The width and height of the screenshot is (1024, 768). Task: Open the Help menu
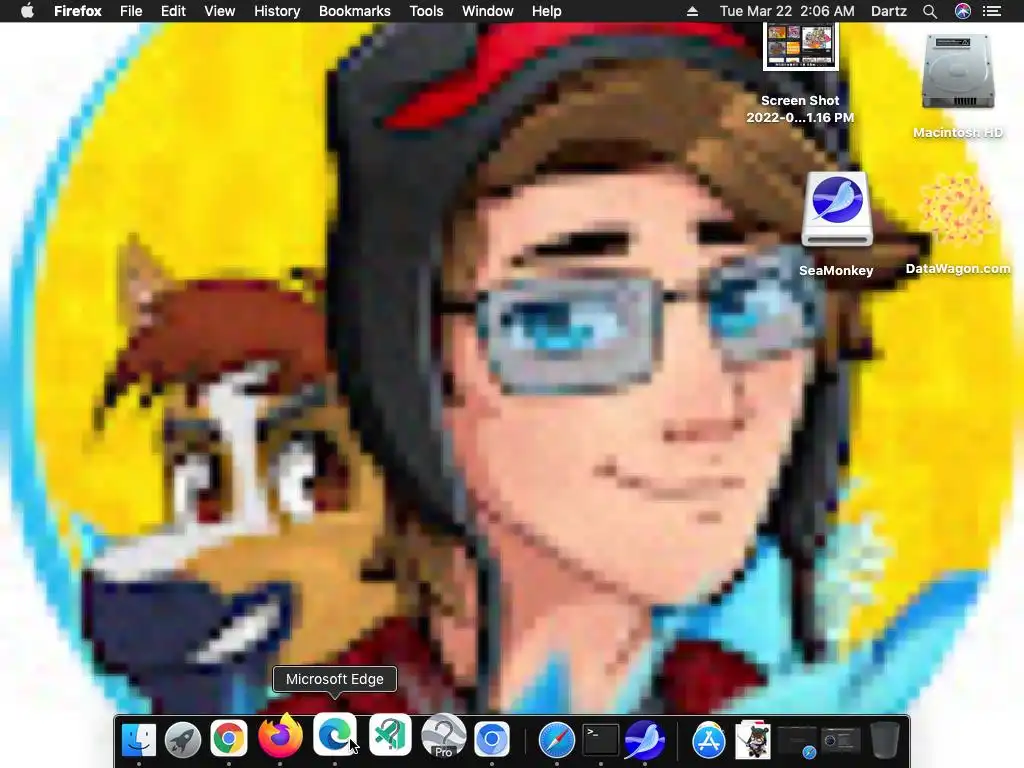[x=547, y=11]
